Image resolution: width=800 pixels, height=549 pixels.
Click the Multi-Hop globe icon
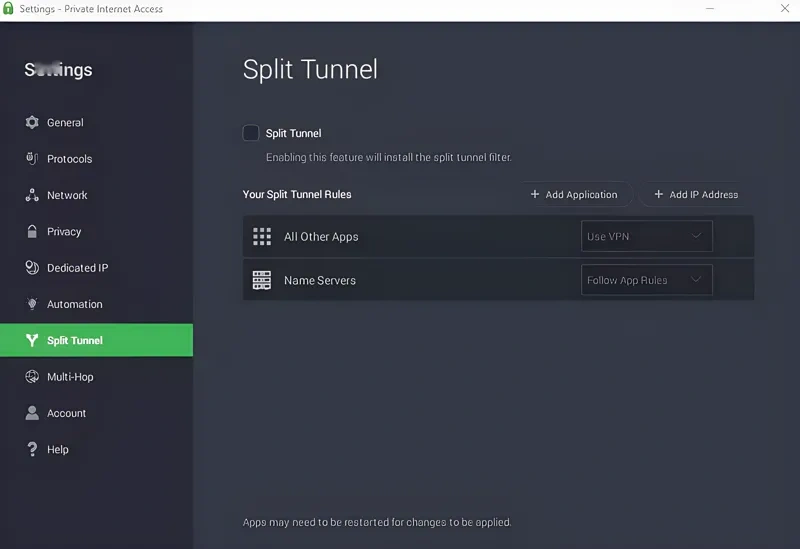32,377
